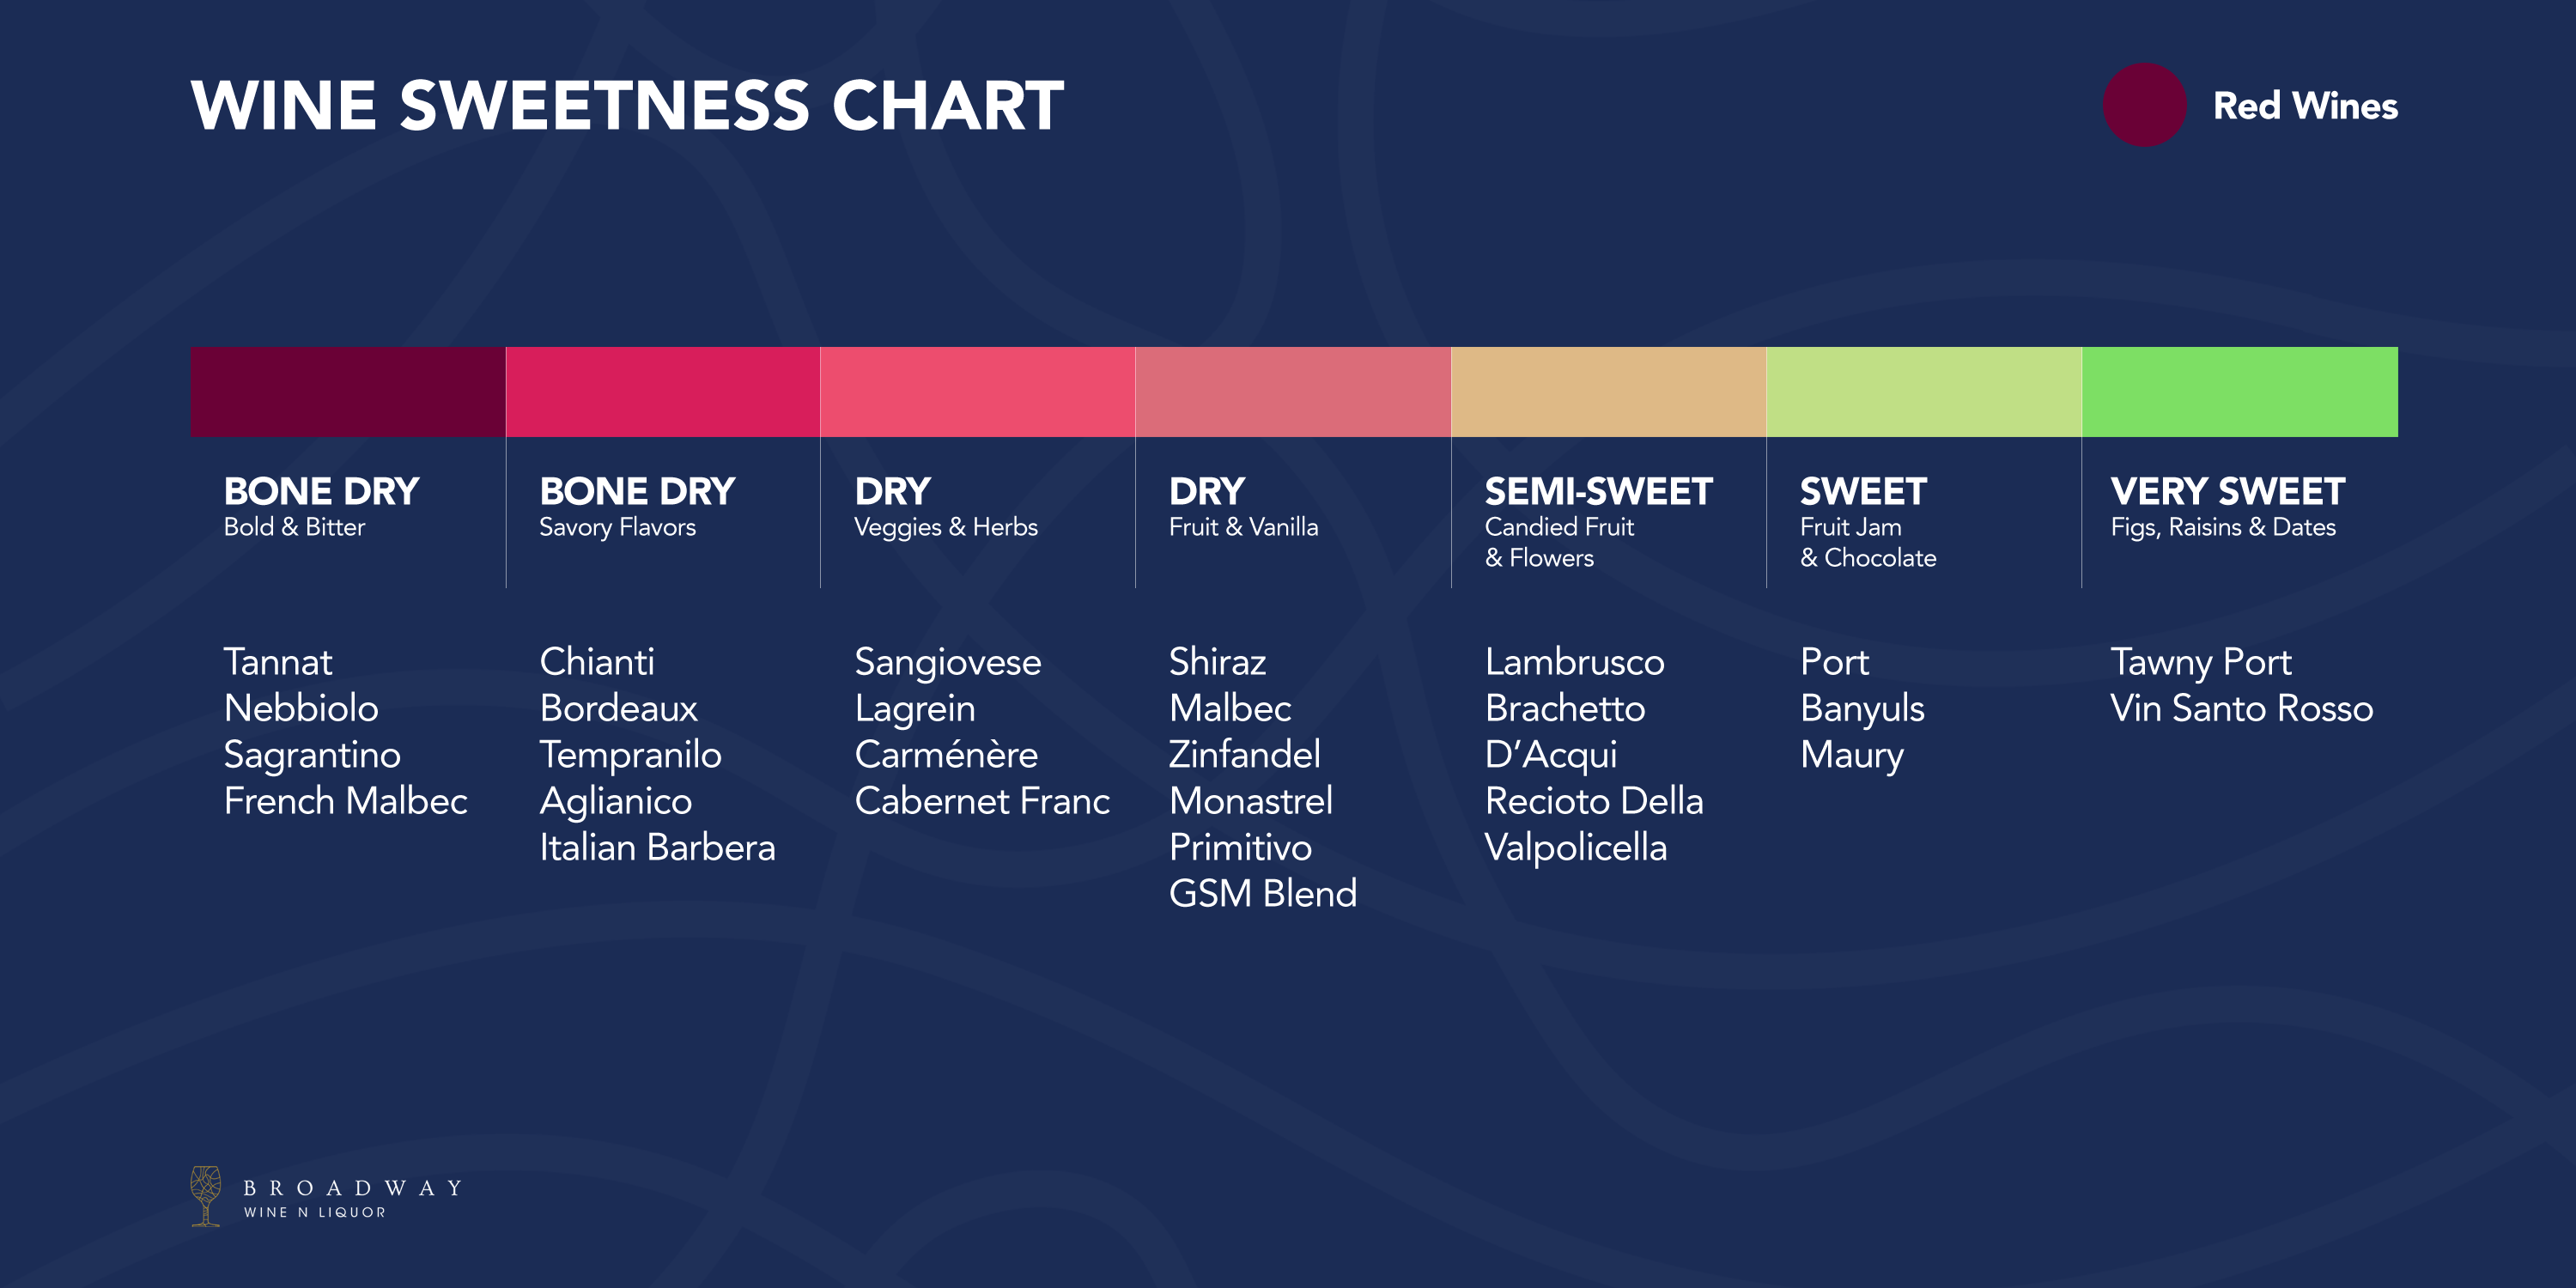Select the tan Semi-Sweet color block
The image size is (2576, 1288).
[1608, 392]
